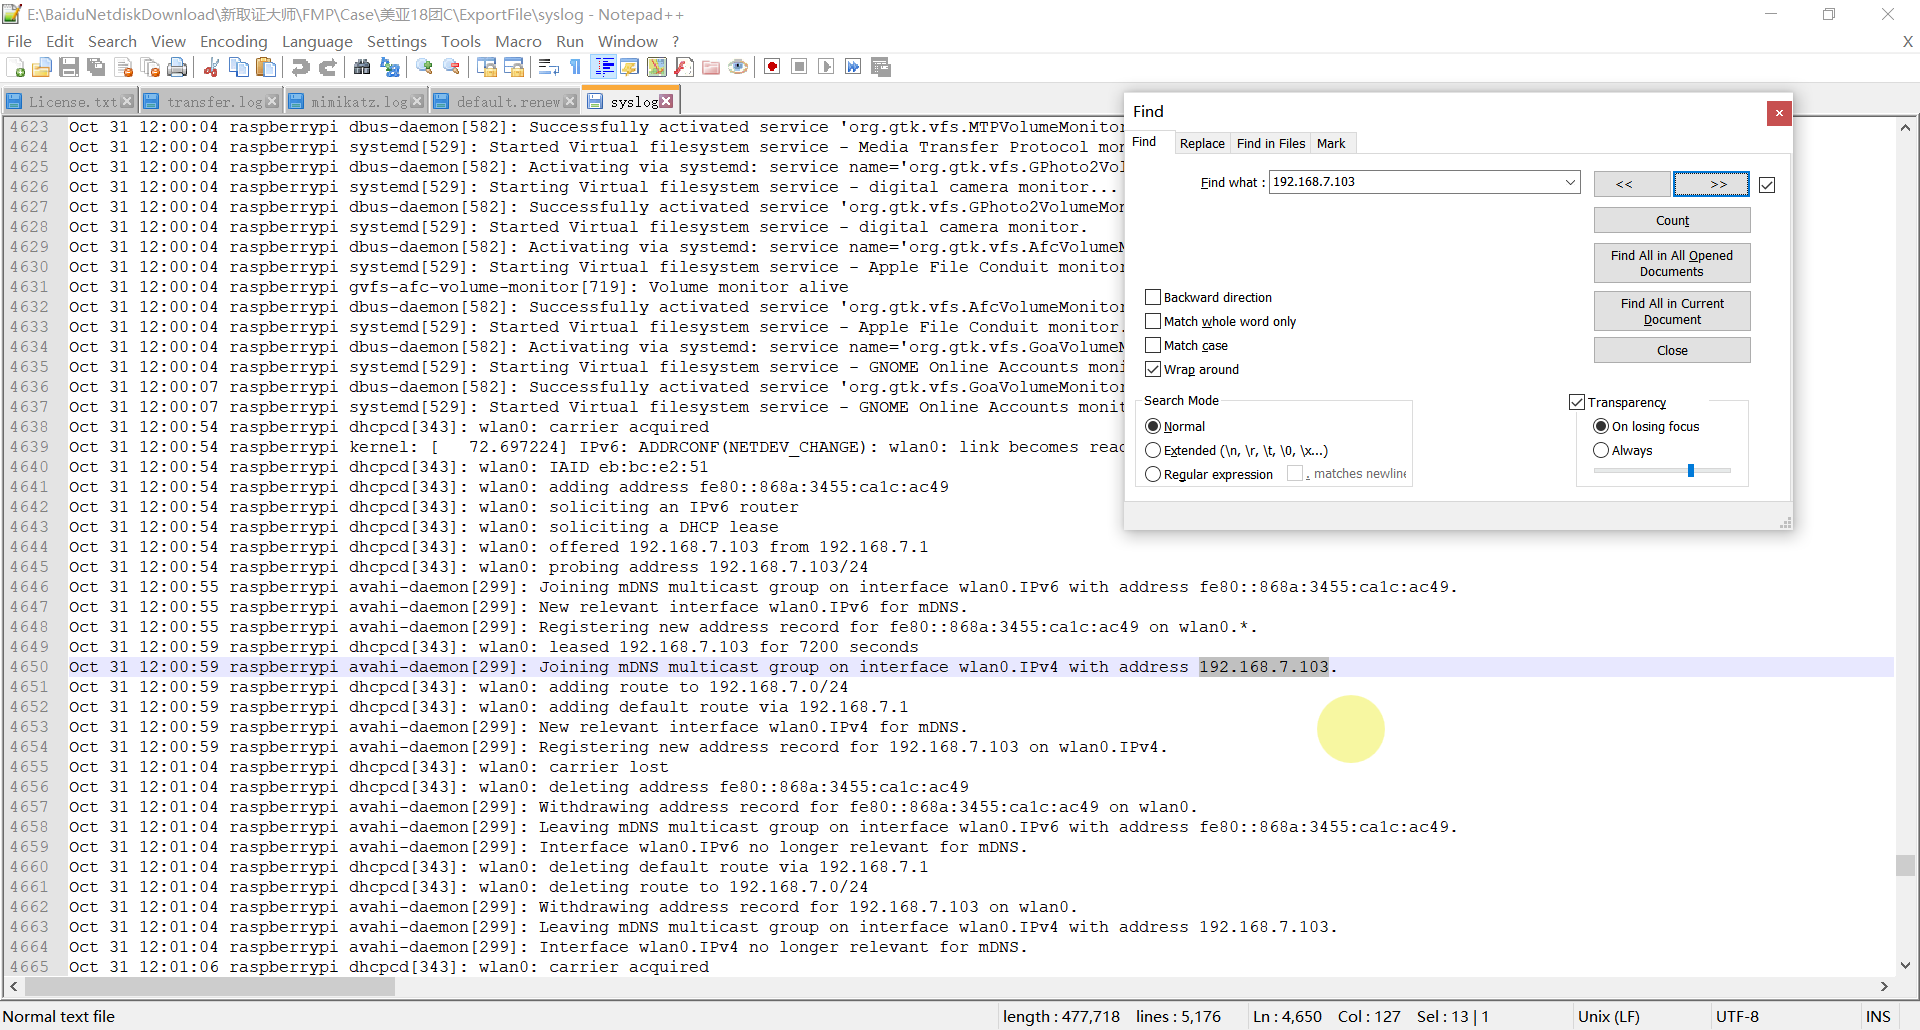This screenshot has height=1030, width=1920.
Task: Save the current file using the toolbar
Action: pyautogui.click(x=69, y=67)
